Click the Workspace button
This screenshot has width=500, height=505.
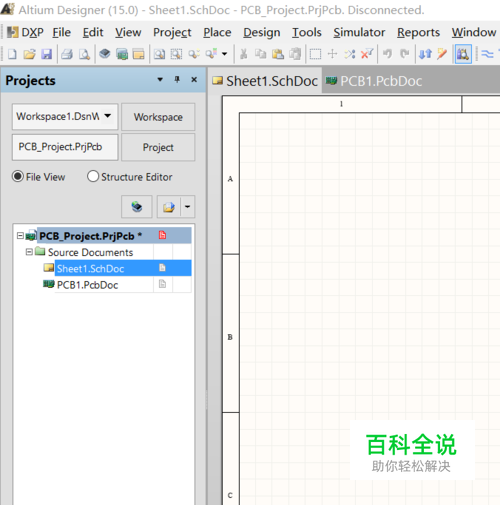coord(158,117)
